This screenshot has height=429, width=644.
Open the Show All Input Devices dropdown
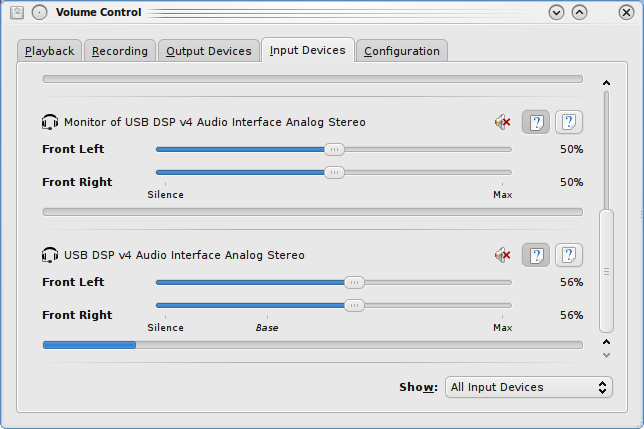tap(529, 387)
